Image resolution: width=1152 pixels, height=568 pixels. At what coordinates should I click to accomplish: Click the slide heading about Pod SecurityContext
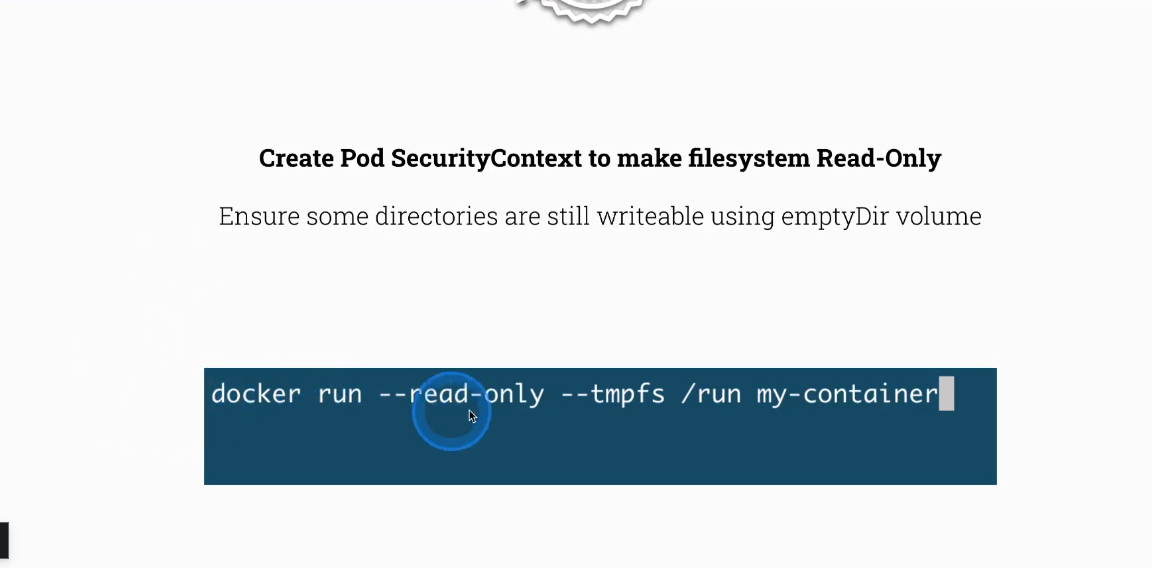600,158
